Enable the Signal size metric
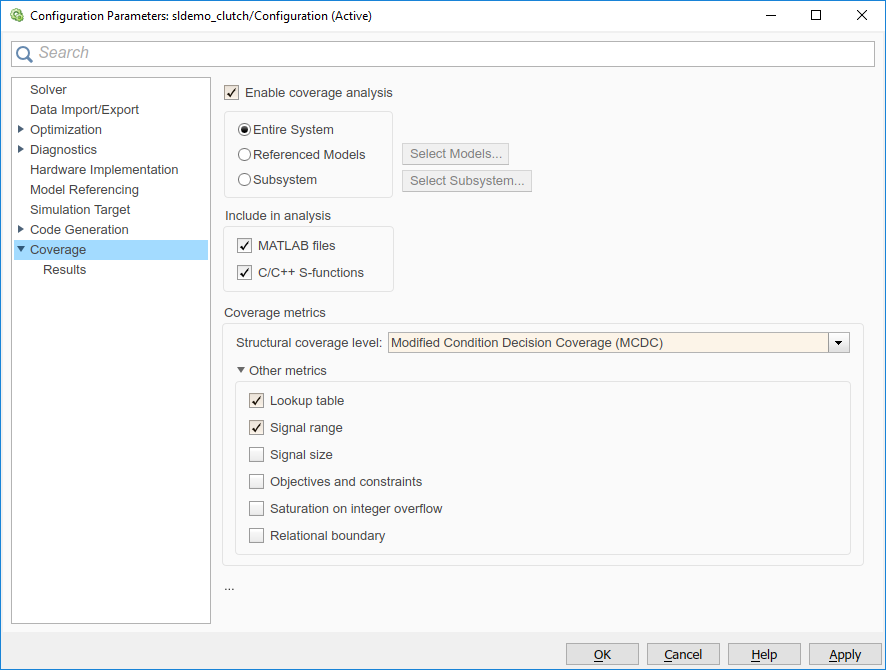The width and height of the screenshot is (886, 670). point(257,455)
